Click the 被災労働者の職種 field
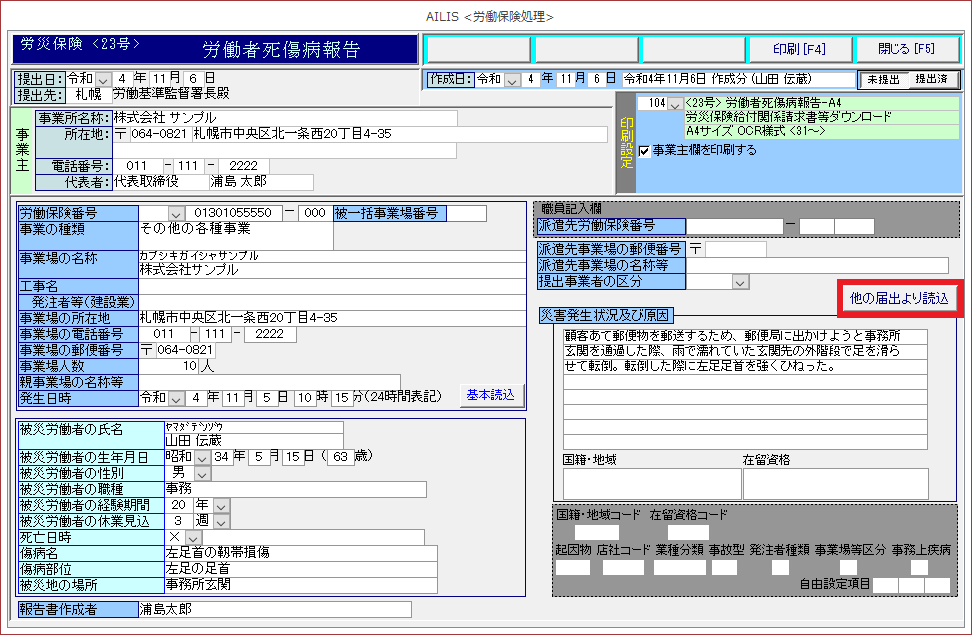Screen dimensions: 972x635 pyautogui.click(x=295, y=489)
